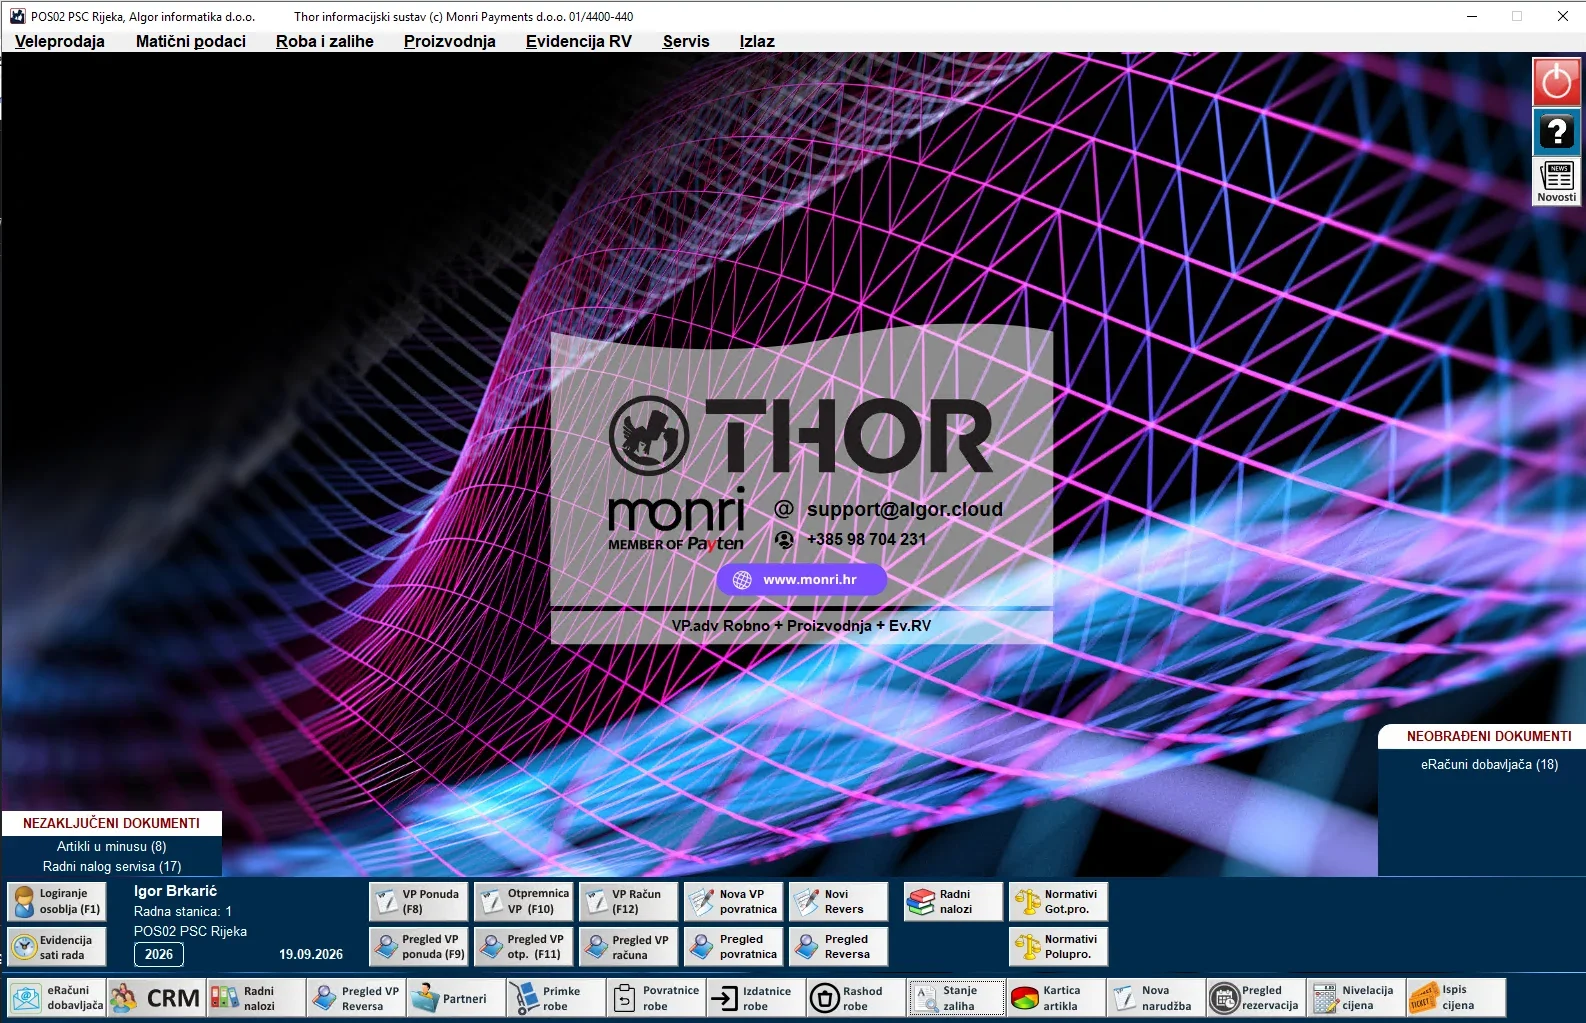Open eRačuni dobavljača toolbar button

[x=57, y=998]
